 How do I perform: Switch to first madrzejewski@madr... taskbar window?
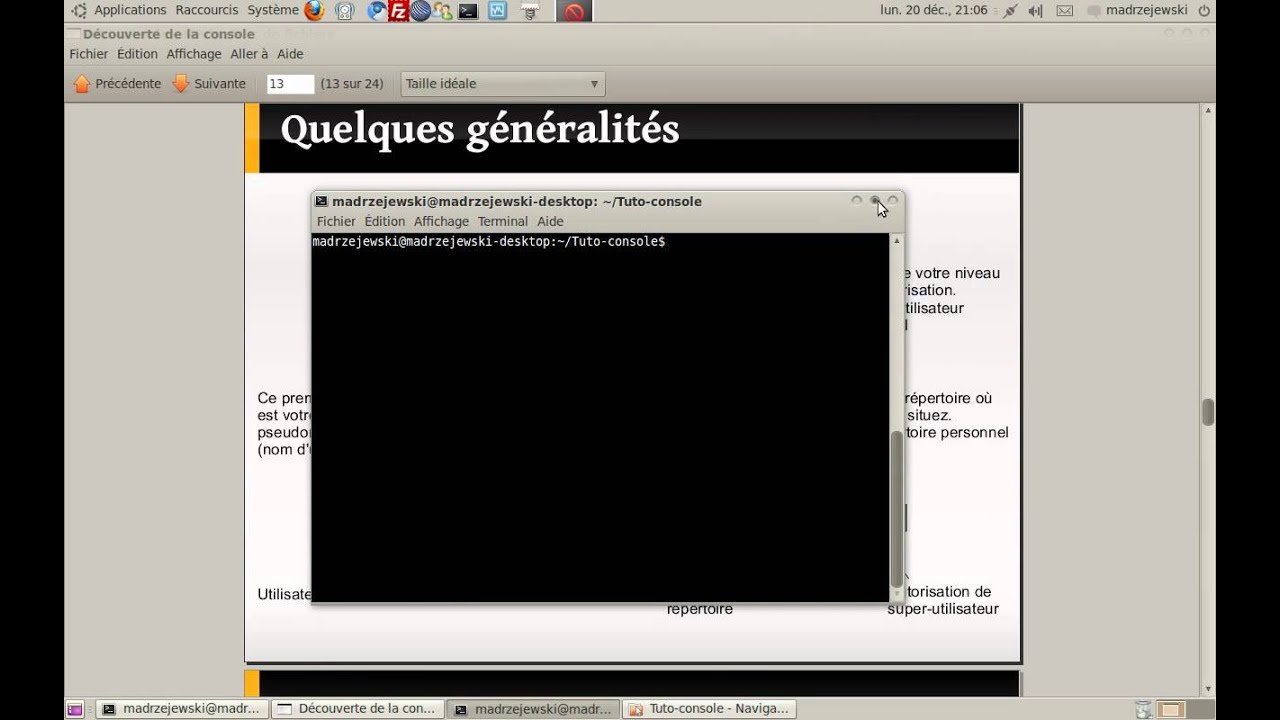(x=182, y=709)
